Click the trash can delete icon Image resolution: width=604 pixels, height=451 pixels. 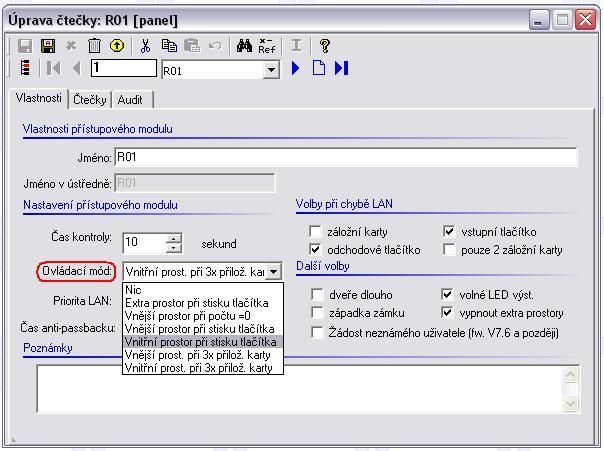point(94,46)
